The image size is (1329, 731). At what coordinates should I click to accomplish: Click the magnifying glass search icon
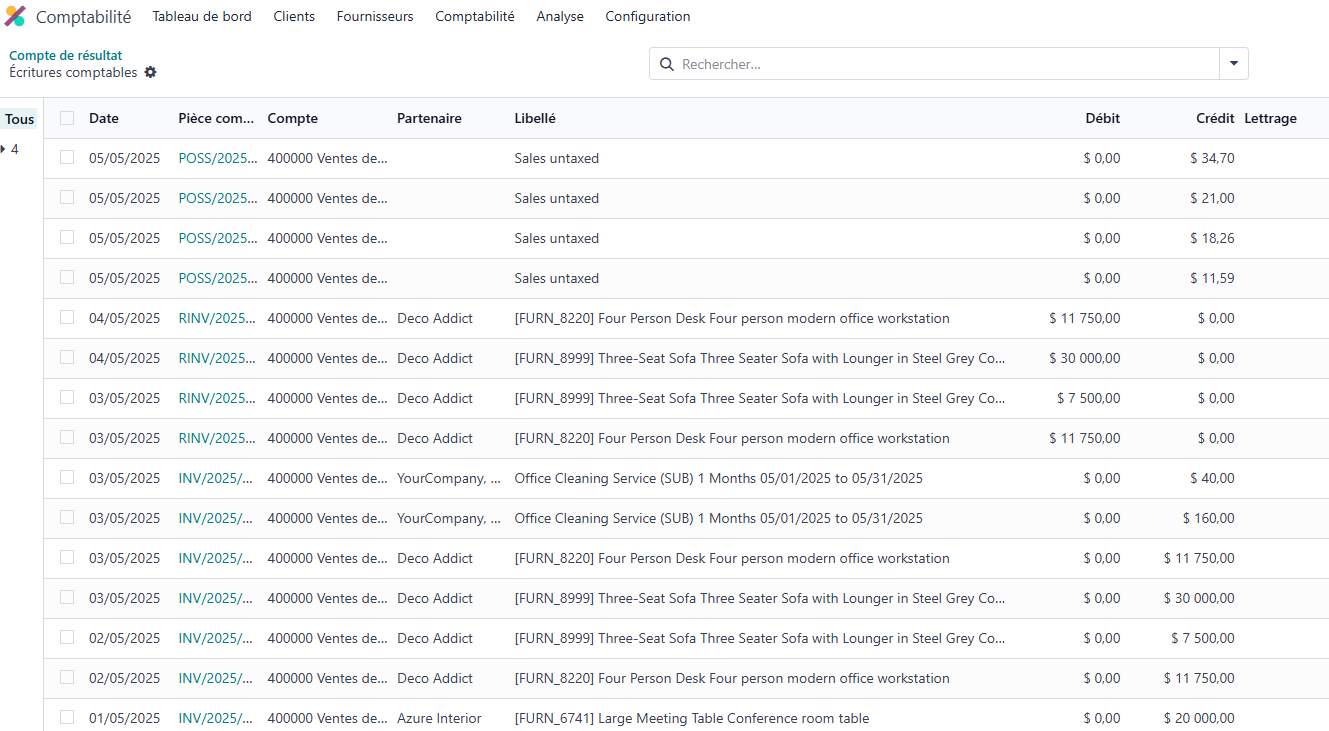667,64
